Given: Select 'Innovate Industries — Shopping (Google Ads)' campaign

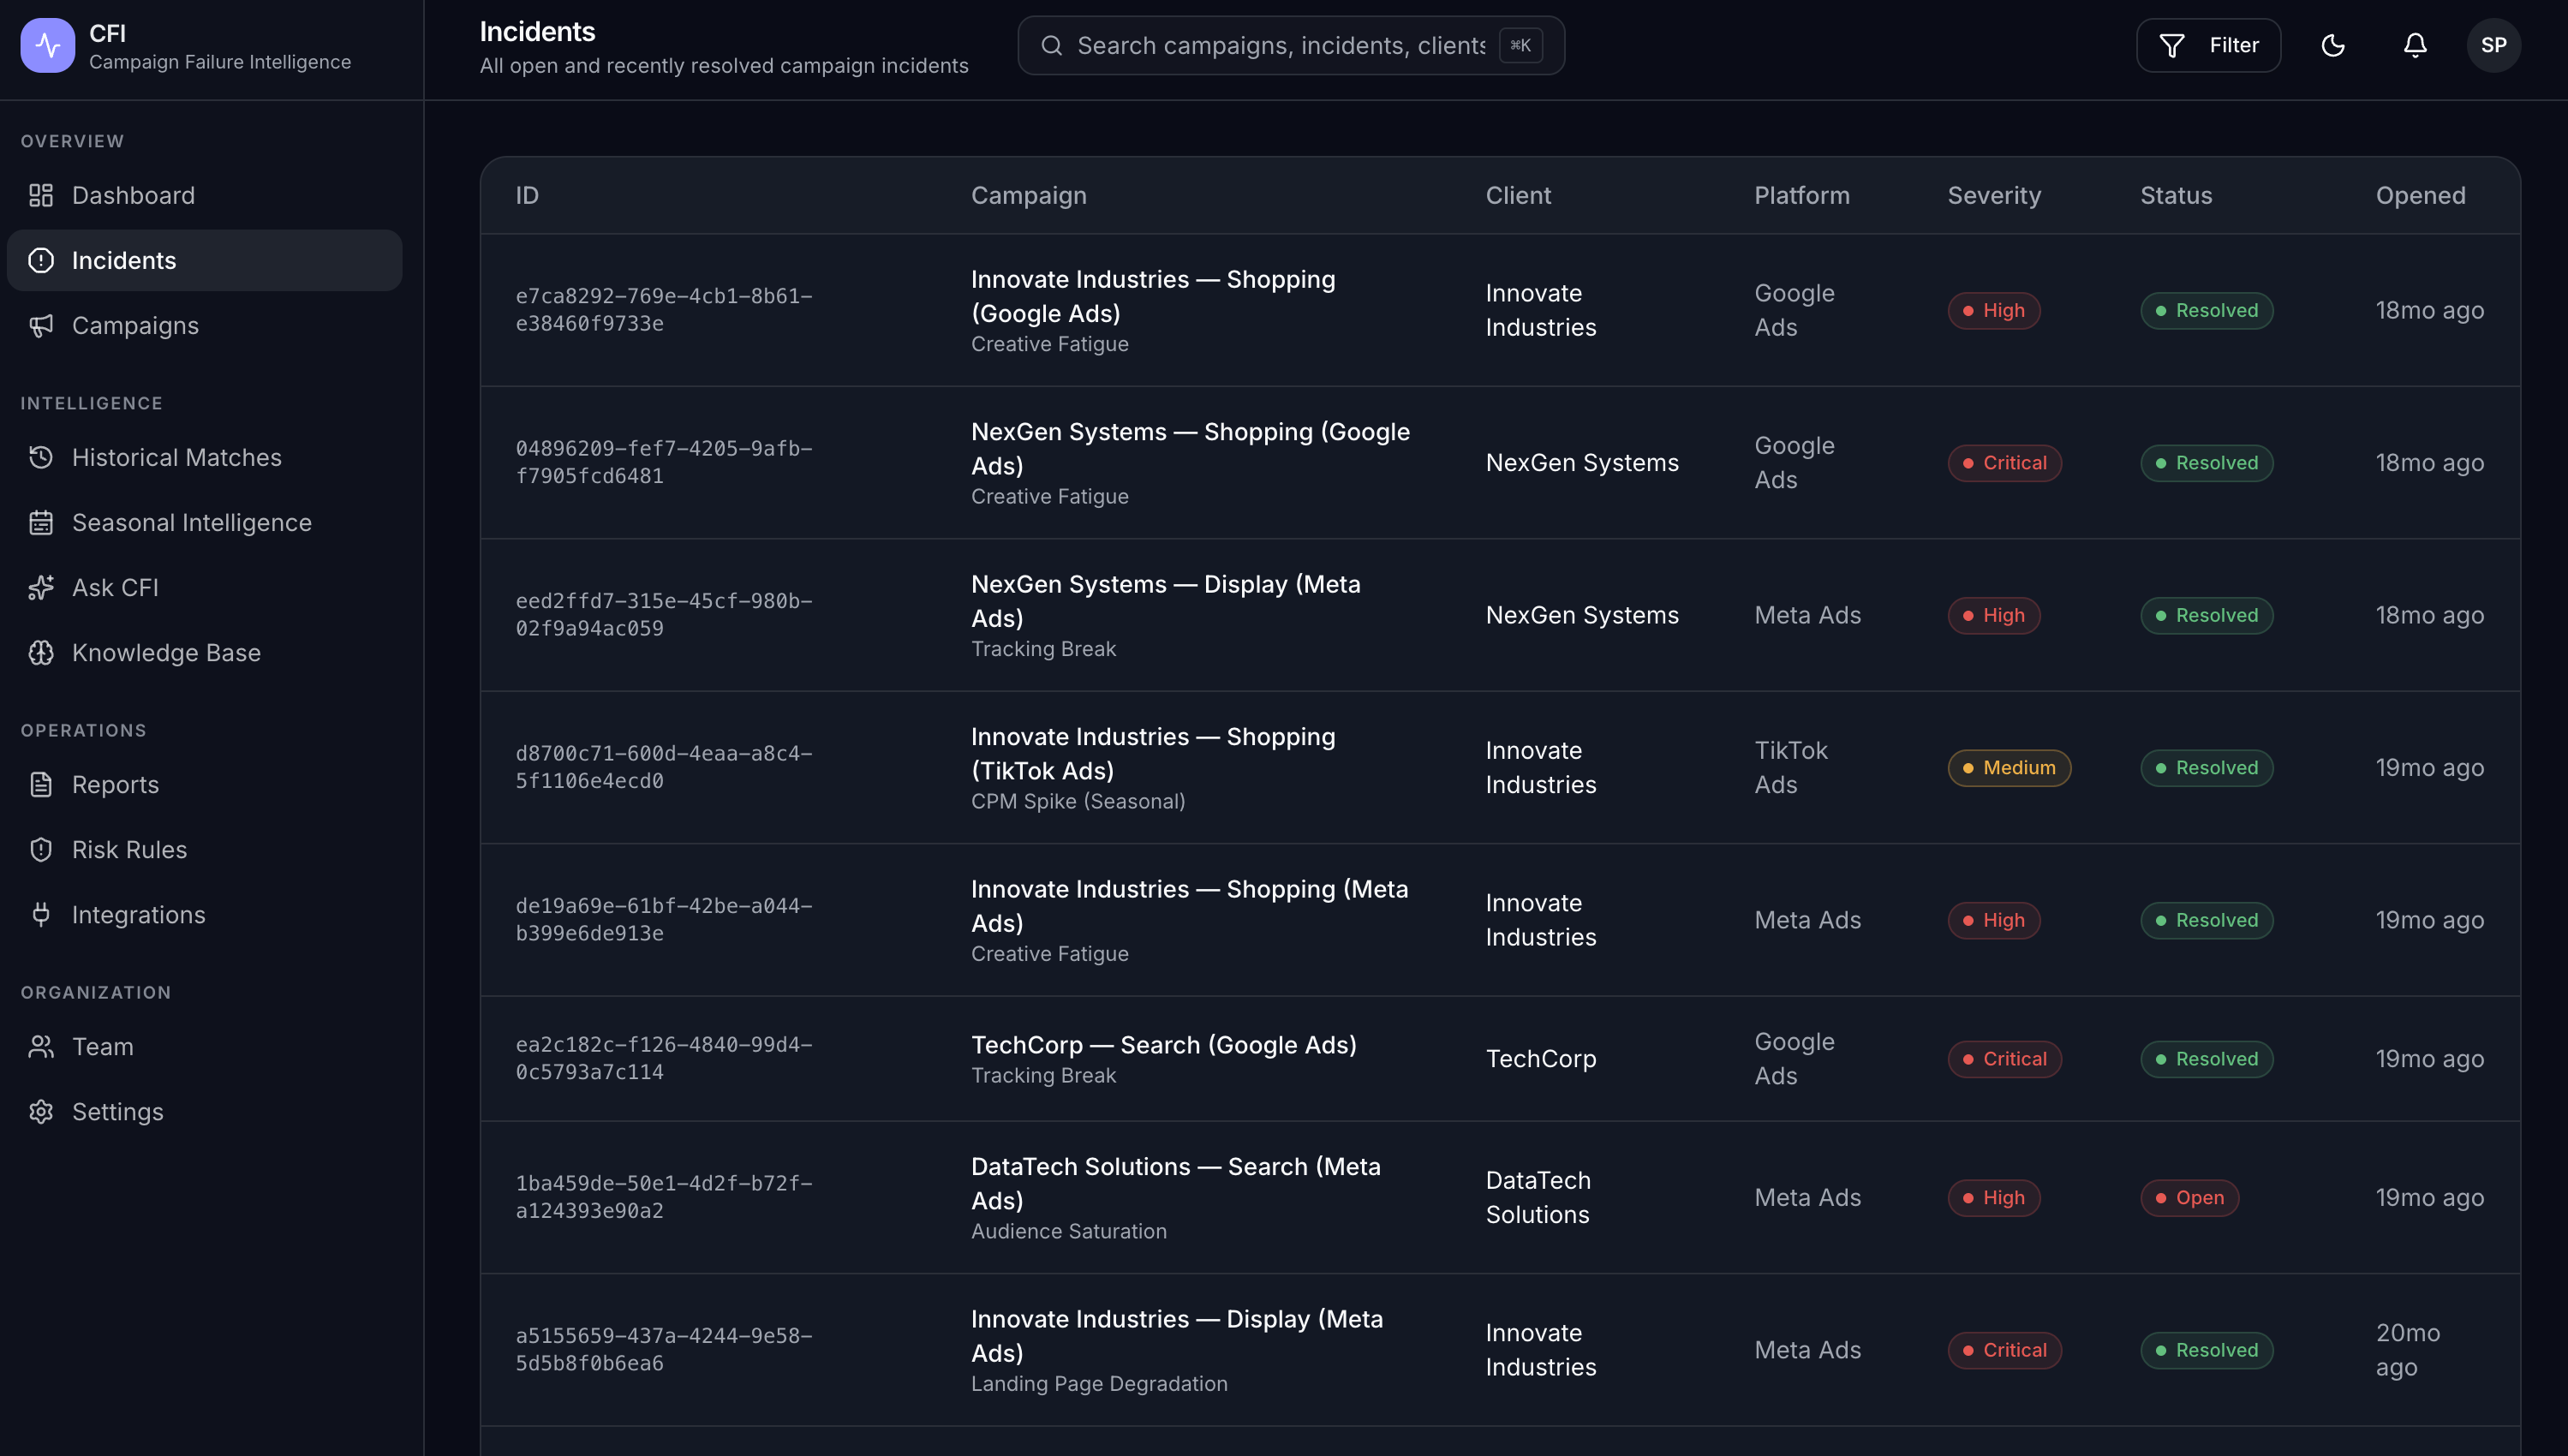Looking at the screenshot, I should pos(1152,296).
